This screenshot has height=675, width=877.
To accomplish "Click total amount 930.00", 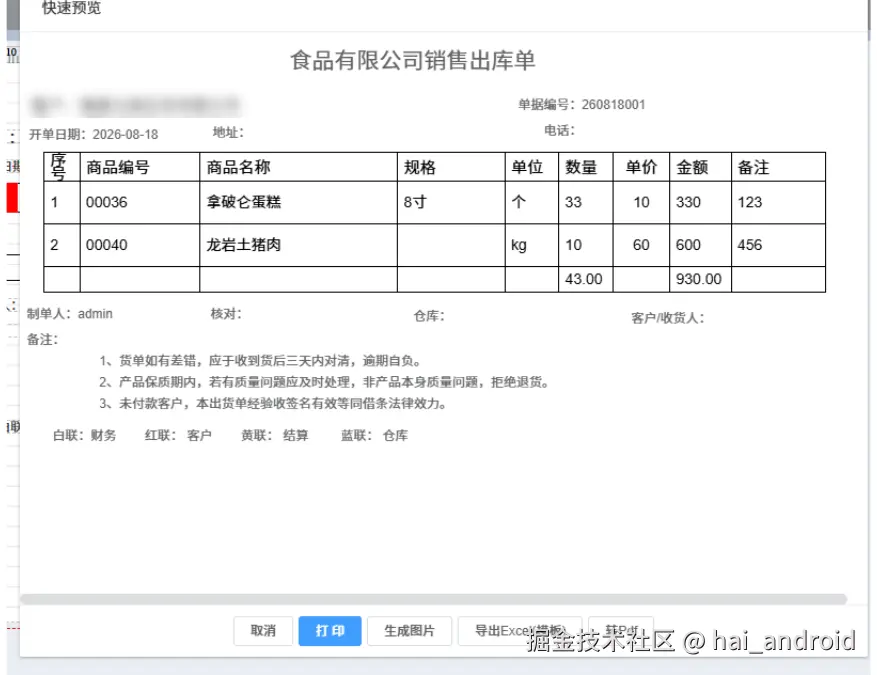I will coord(699,279).
